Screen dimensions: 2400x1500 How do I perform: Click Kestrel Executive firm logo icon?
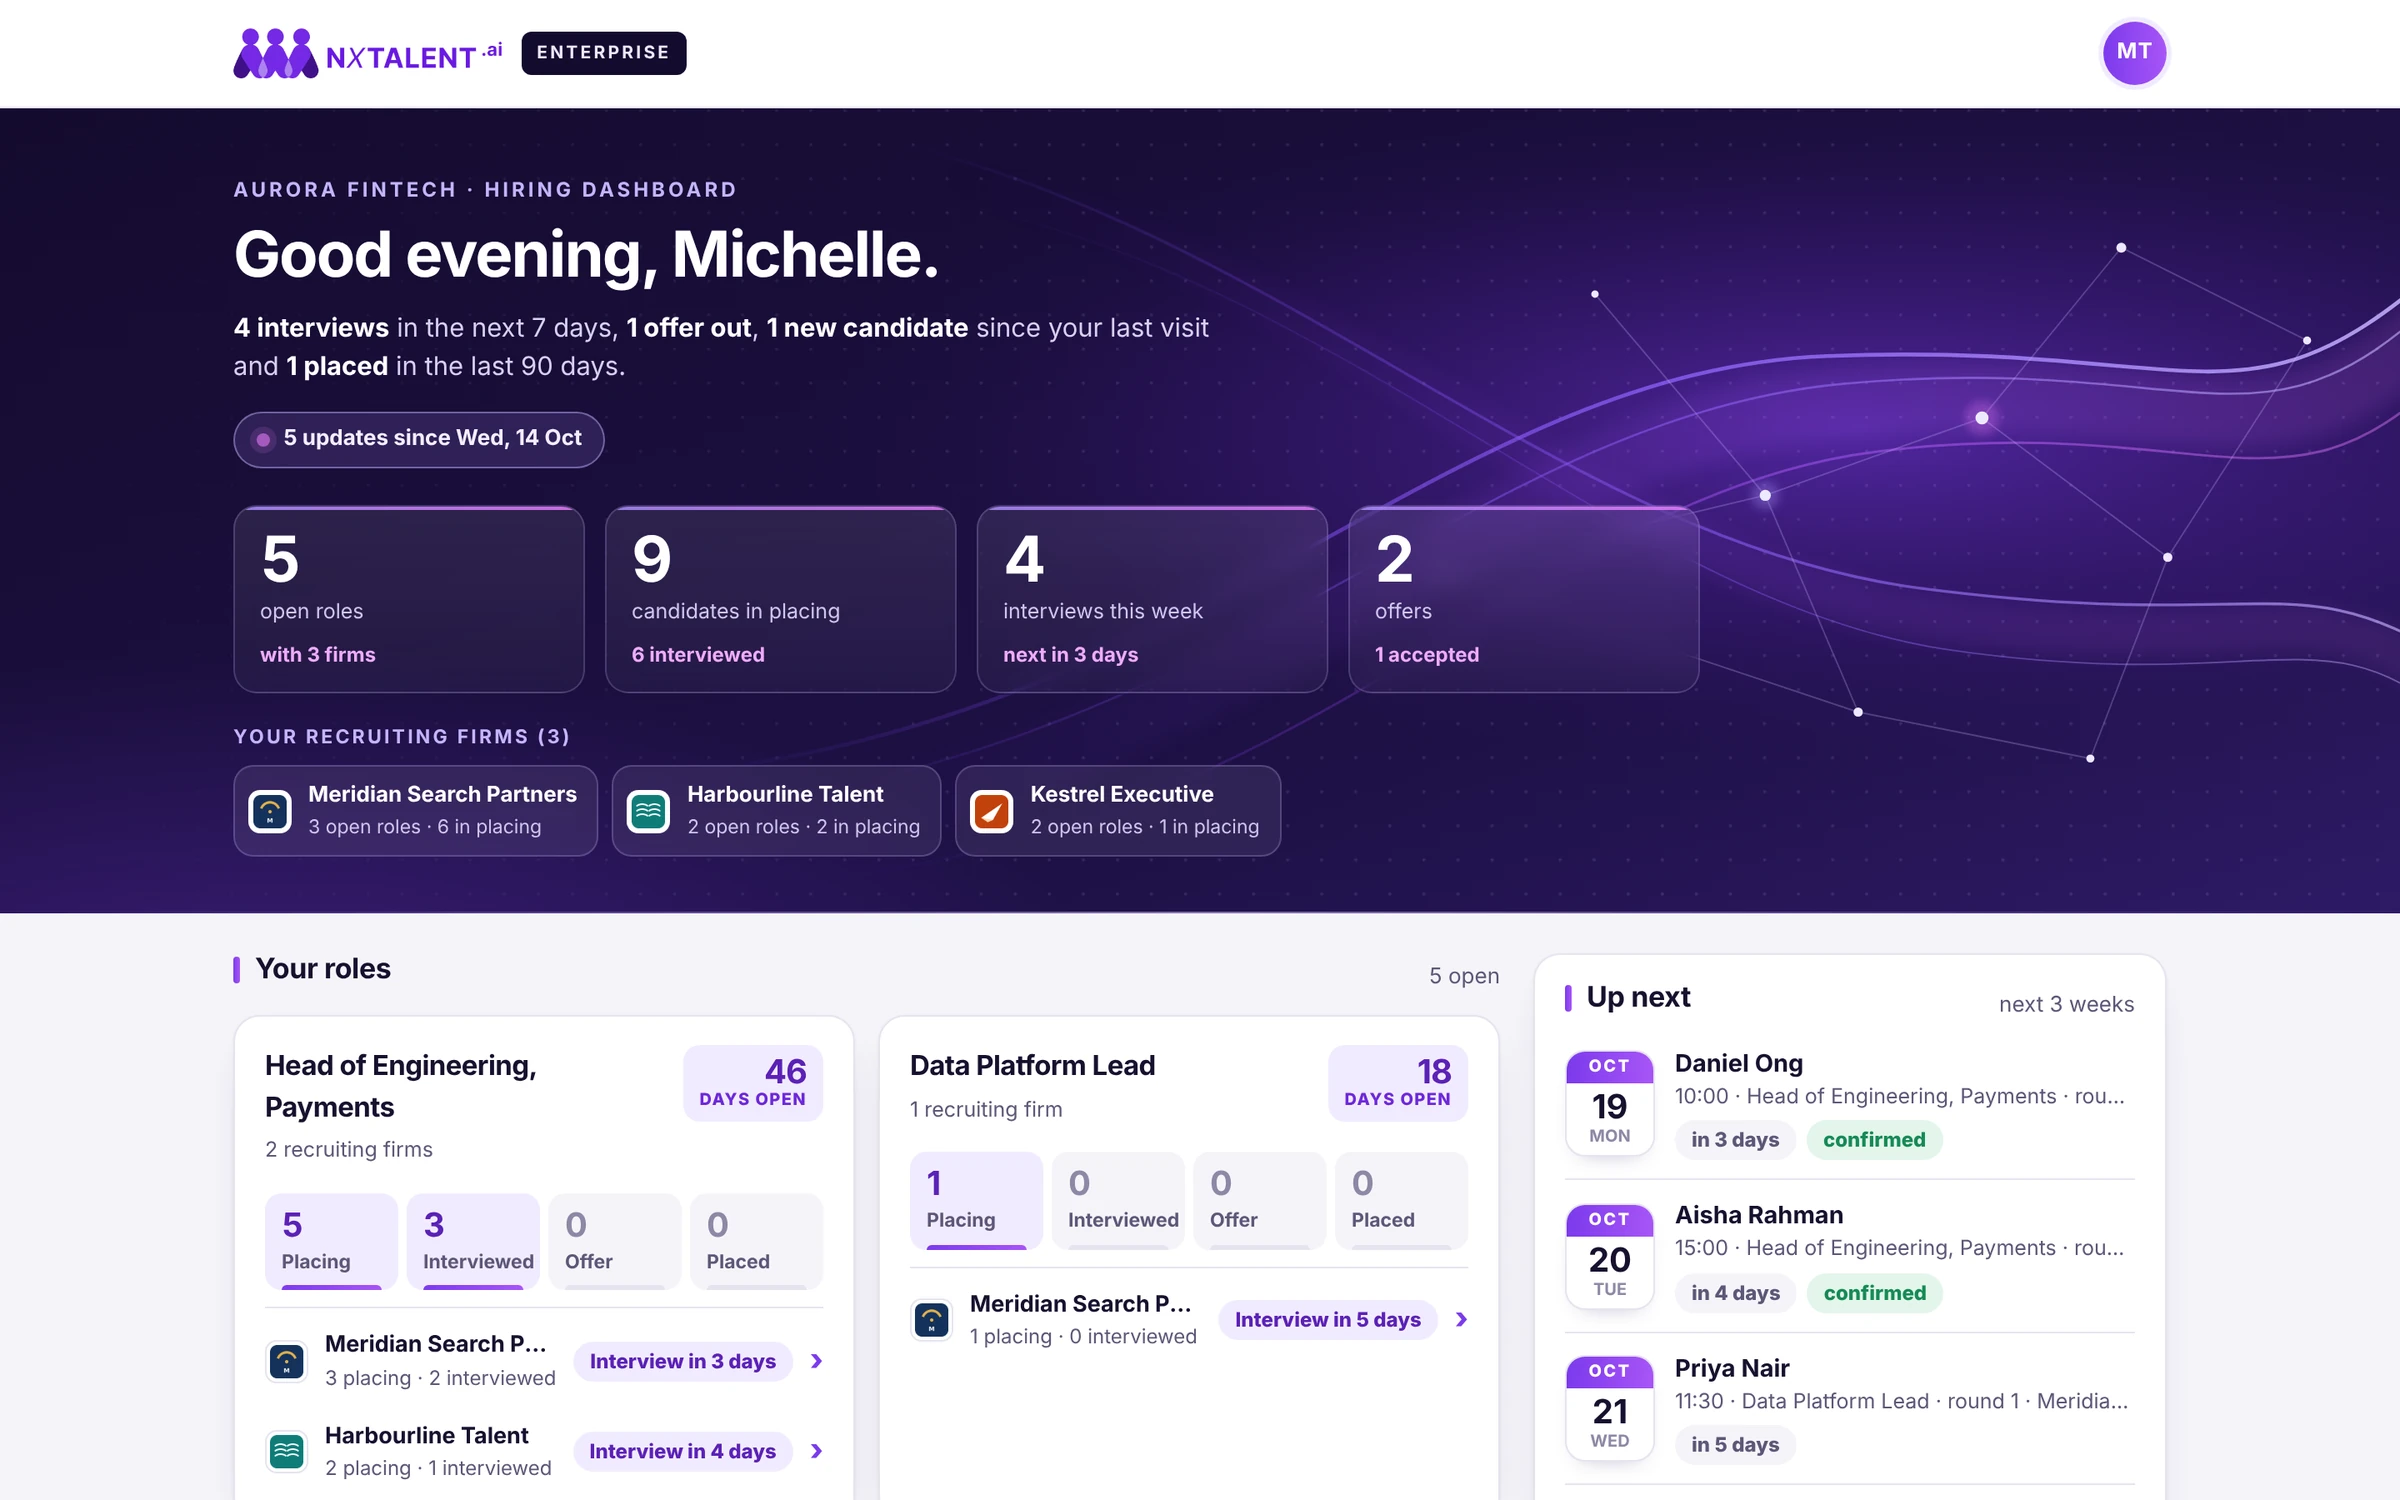992,811
